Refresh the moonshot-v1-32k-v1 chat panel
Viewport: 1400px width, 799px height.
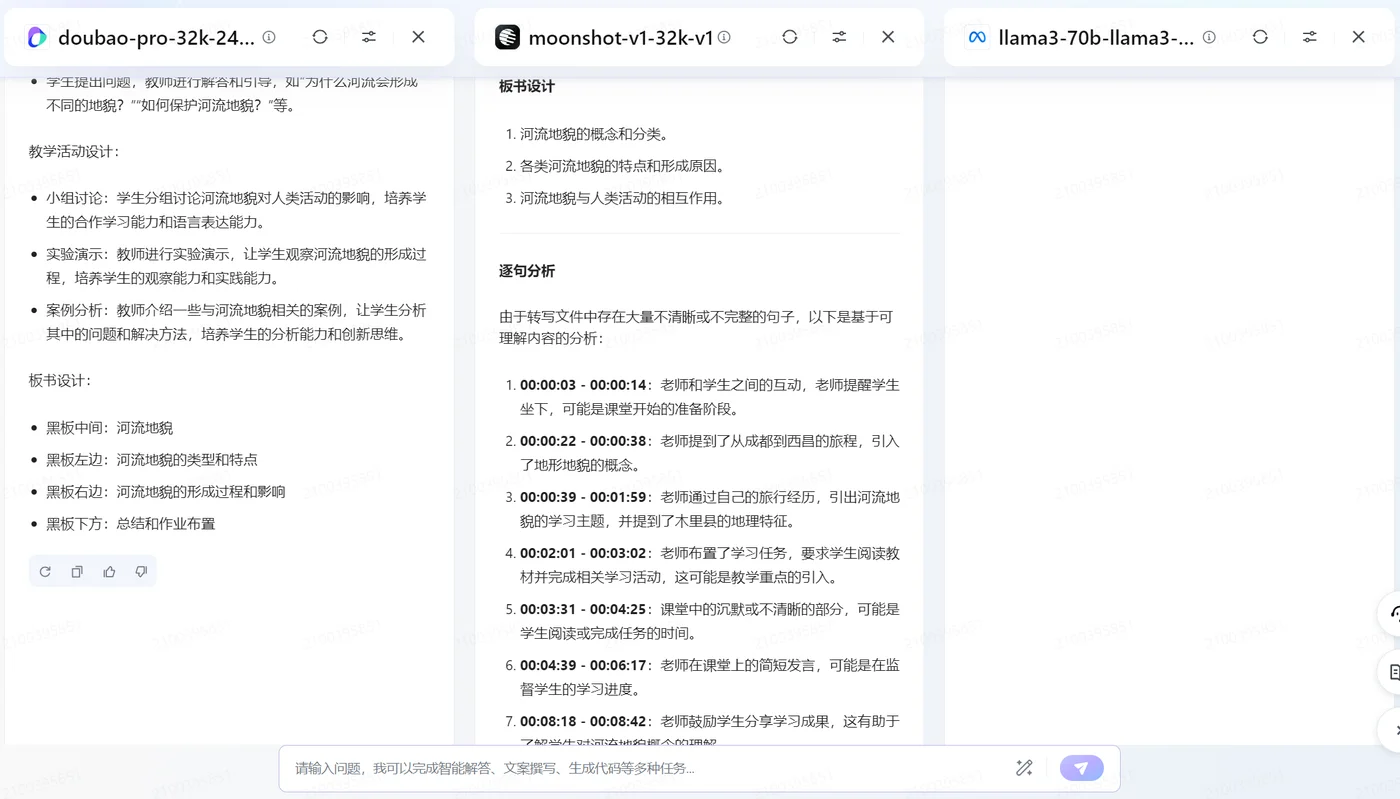790,37
